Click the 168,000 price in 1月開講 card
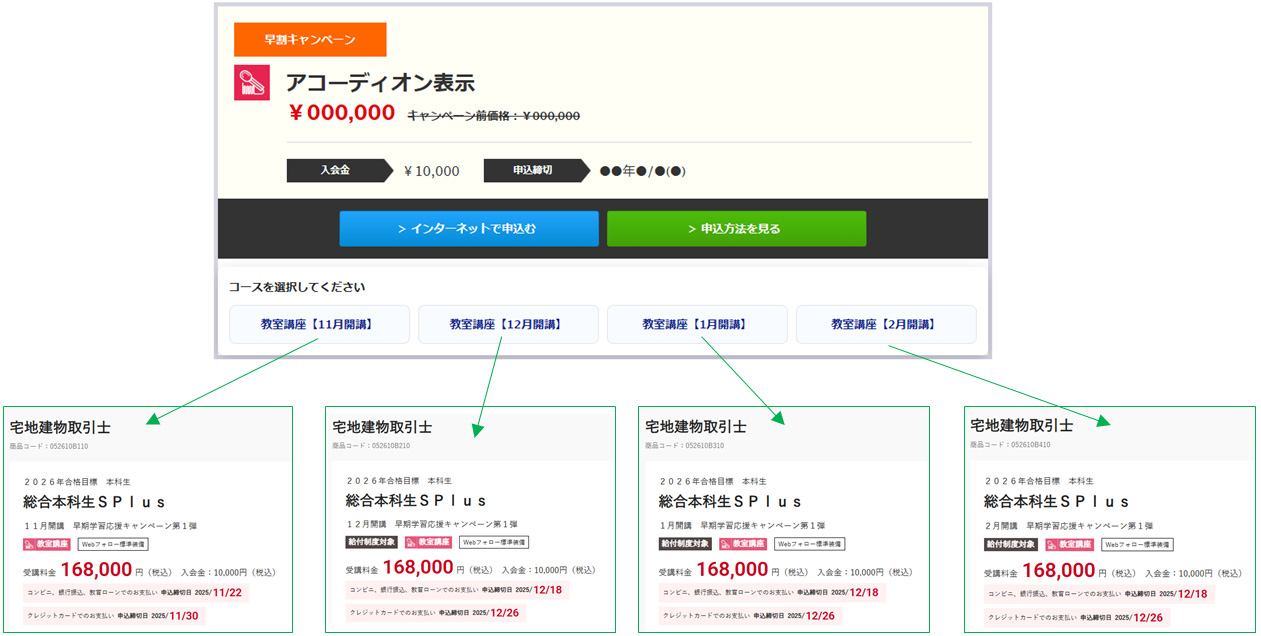This screenshot has height=636, width=1261. click(x=732, y=570)
